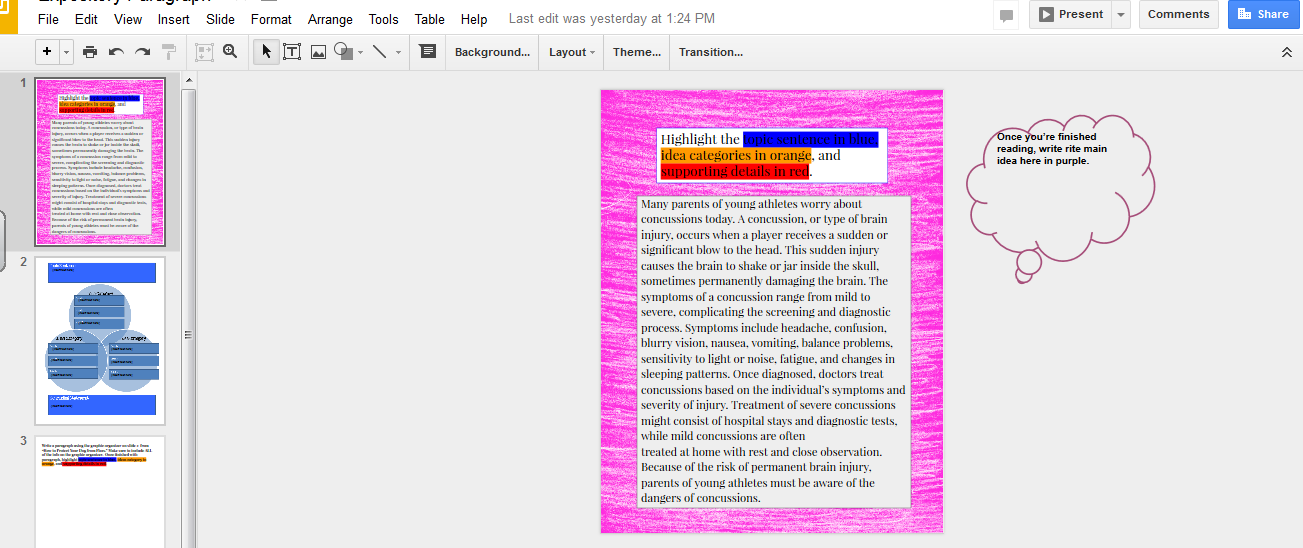The height and width of the screenshot is (548, 1303).
Task: Click the Insert image icon
Action: point(318,52)
